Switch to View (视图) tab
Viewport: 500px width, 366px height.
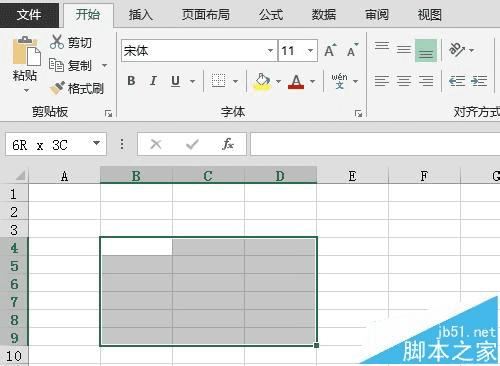pos(429,15)
